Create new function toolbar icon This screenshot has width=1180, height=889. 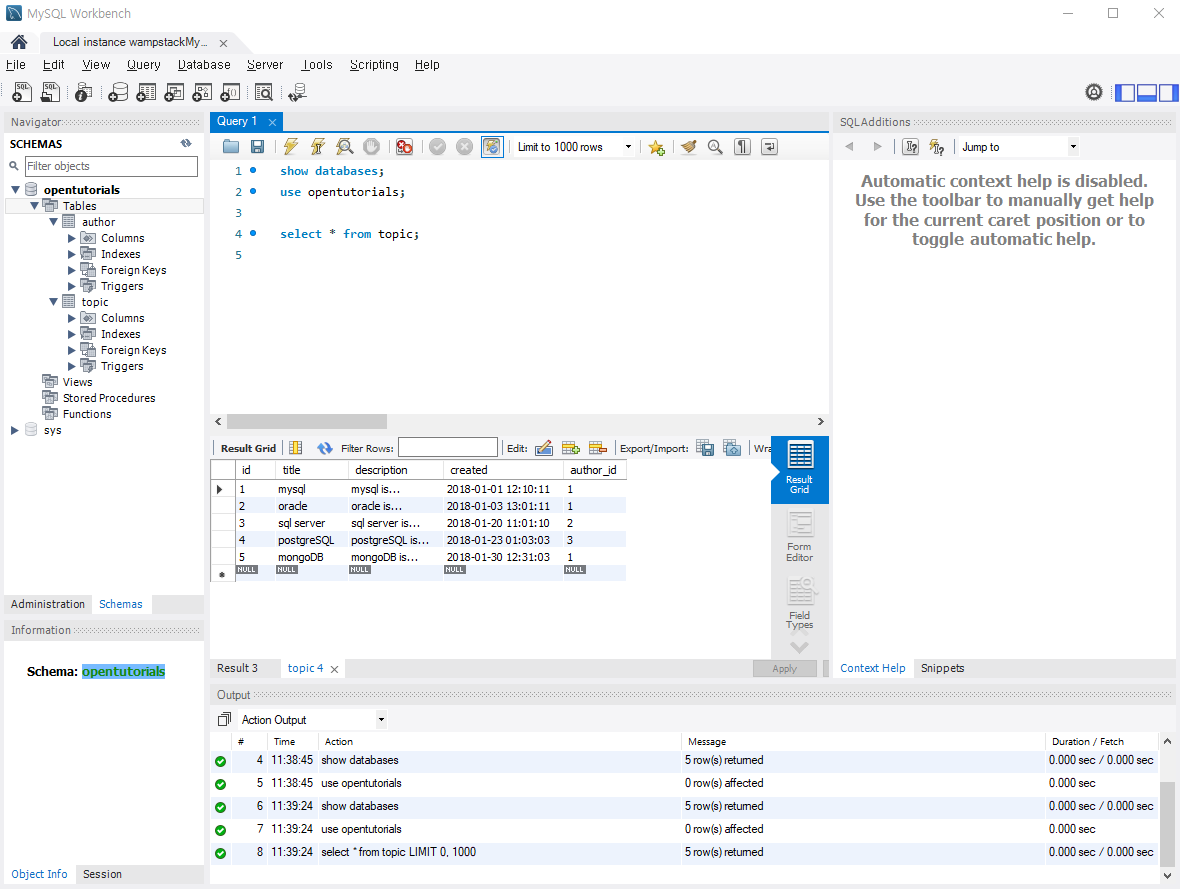pyautogui.click(x=230, y=92)
